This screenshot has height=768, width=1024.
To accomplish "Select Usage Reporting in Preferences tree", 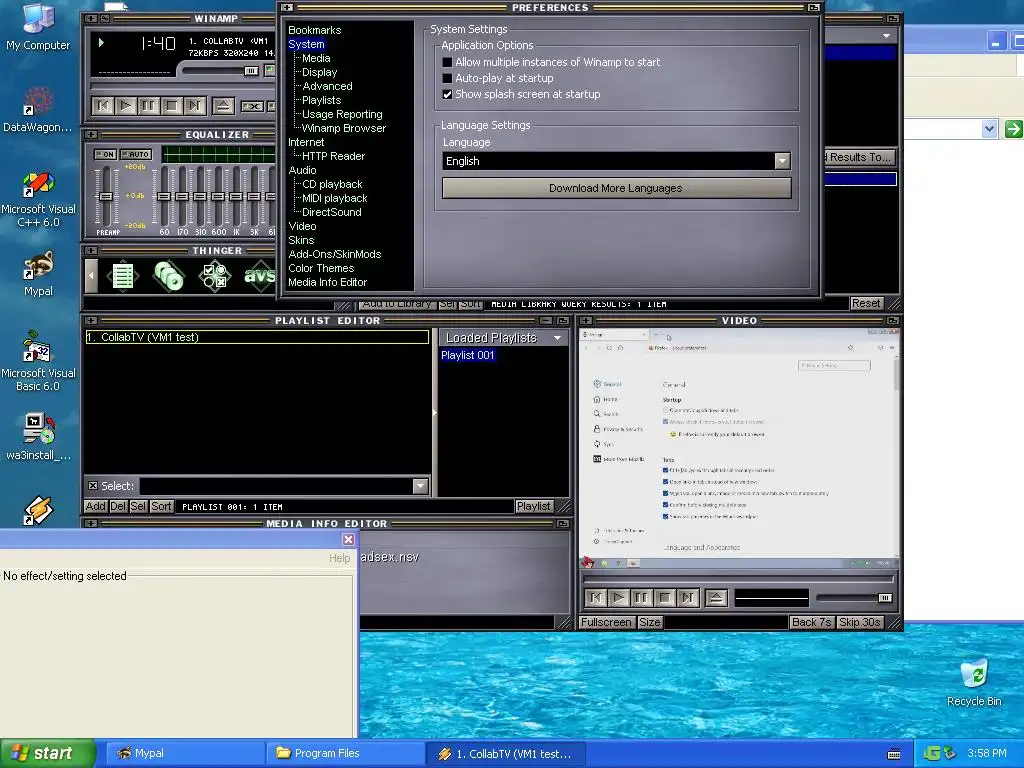I will [342, 114].
